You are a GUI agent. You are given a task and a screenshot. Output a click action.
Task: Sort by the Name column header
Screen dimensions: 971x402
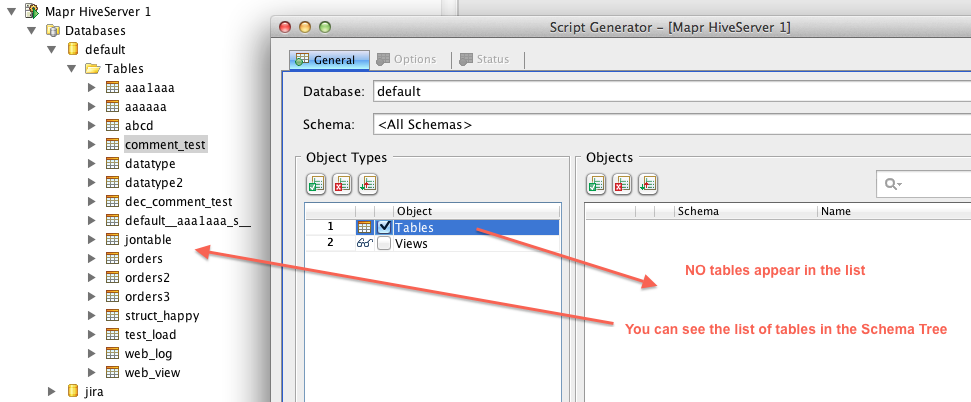[894, 211]
